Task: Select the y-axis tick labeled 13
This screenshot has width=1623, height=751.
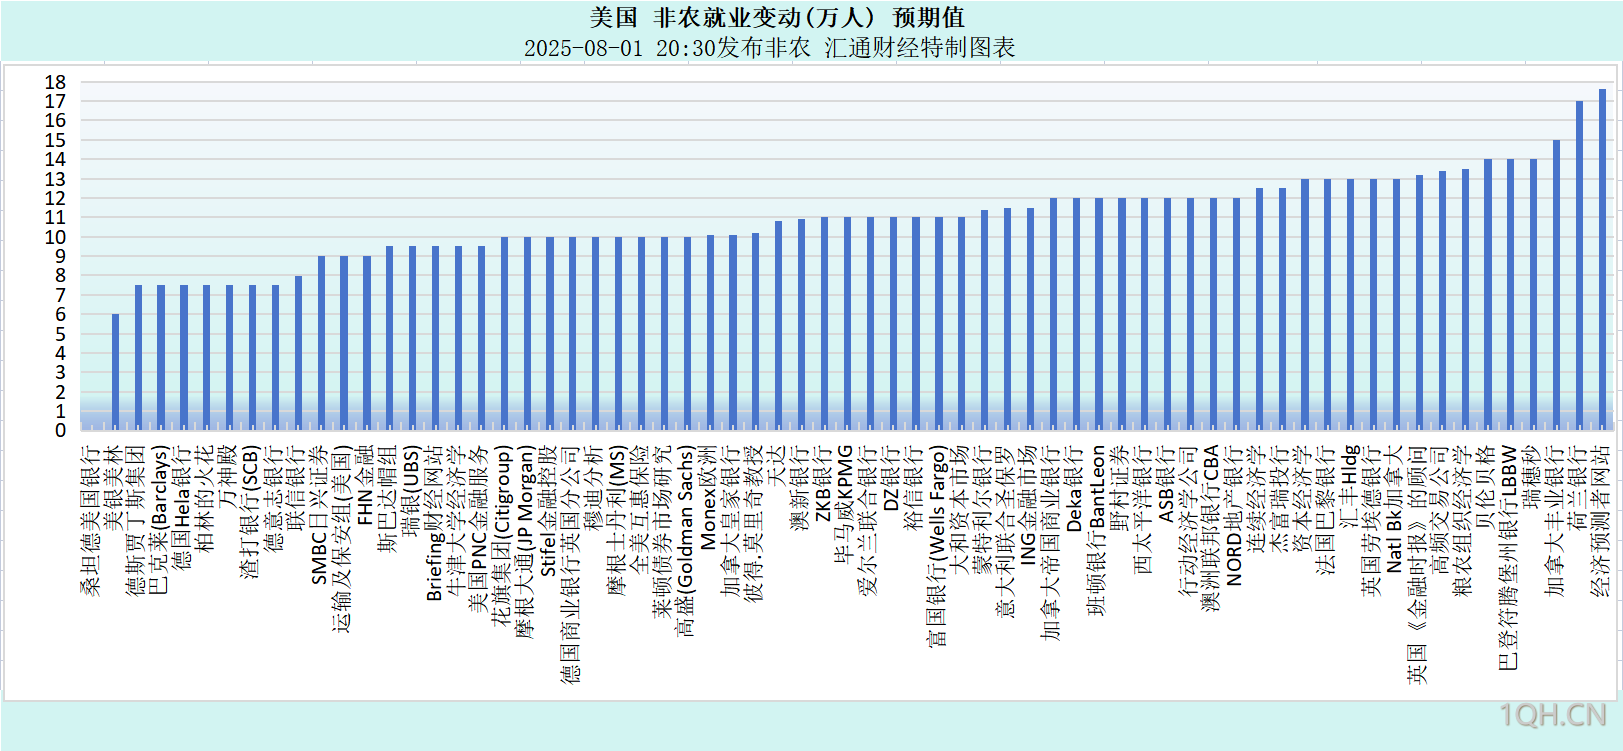Action: coord(55,179)
